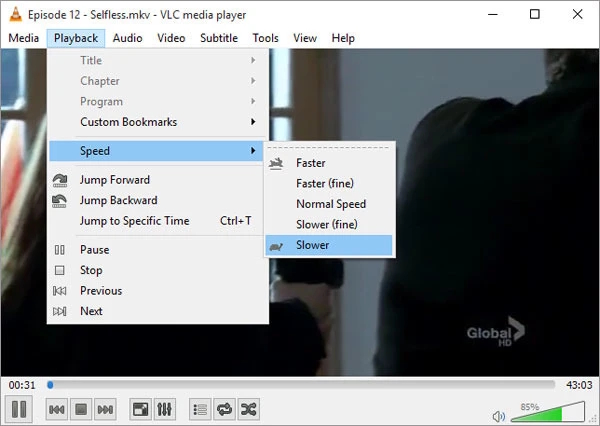Select Slower (fine) speed option
Image resolution: width=600 pixels, height=426 pixels.
329,224
